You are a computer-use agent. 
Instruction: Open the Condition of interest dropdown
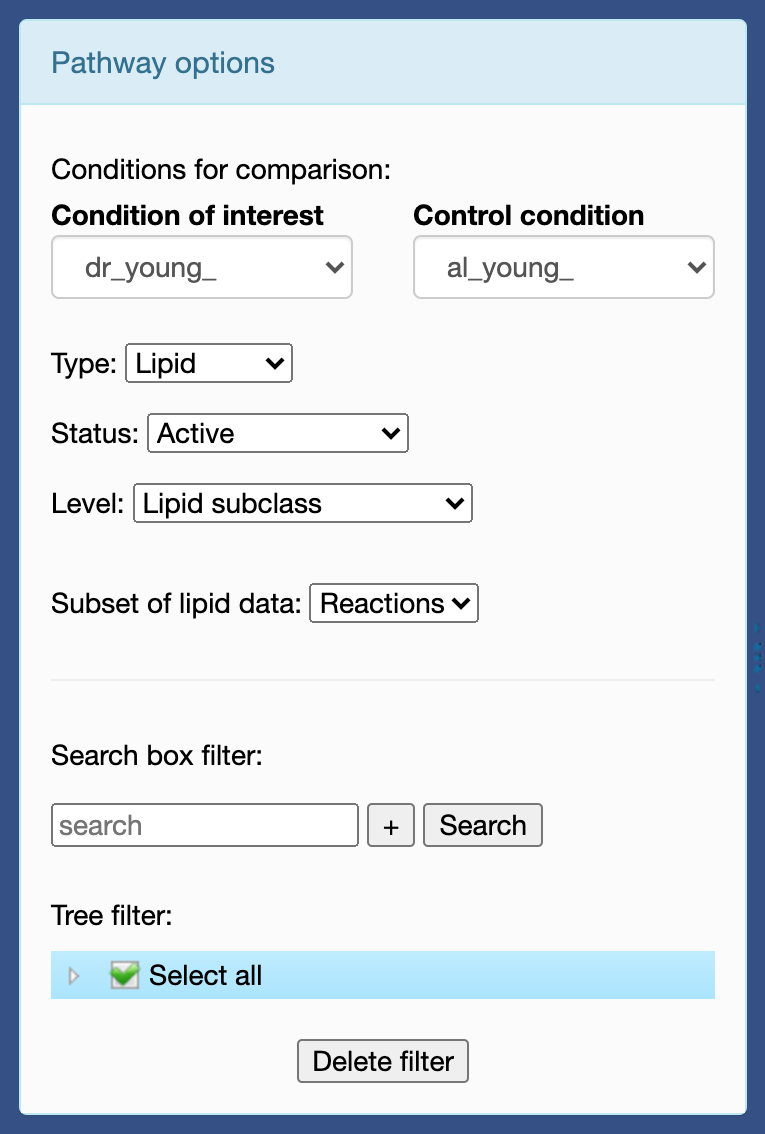click(x=201, y=267)
